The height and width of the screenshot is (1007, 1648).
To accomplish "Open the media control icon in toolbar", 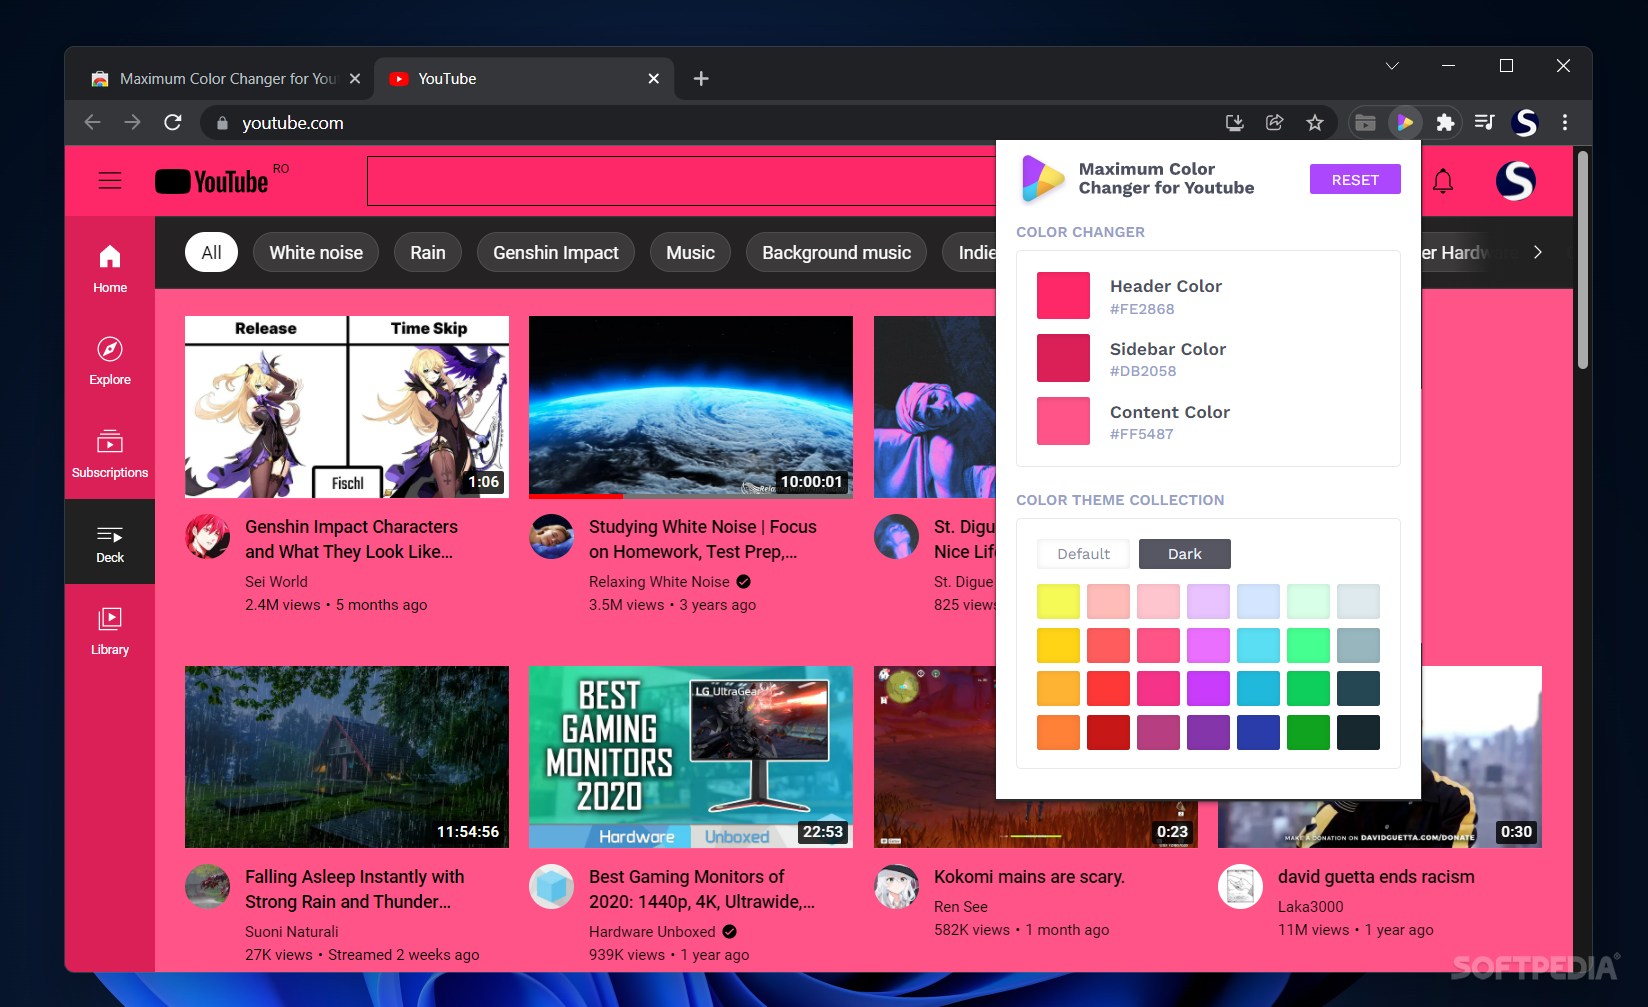I will coord(1485,123).
